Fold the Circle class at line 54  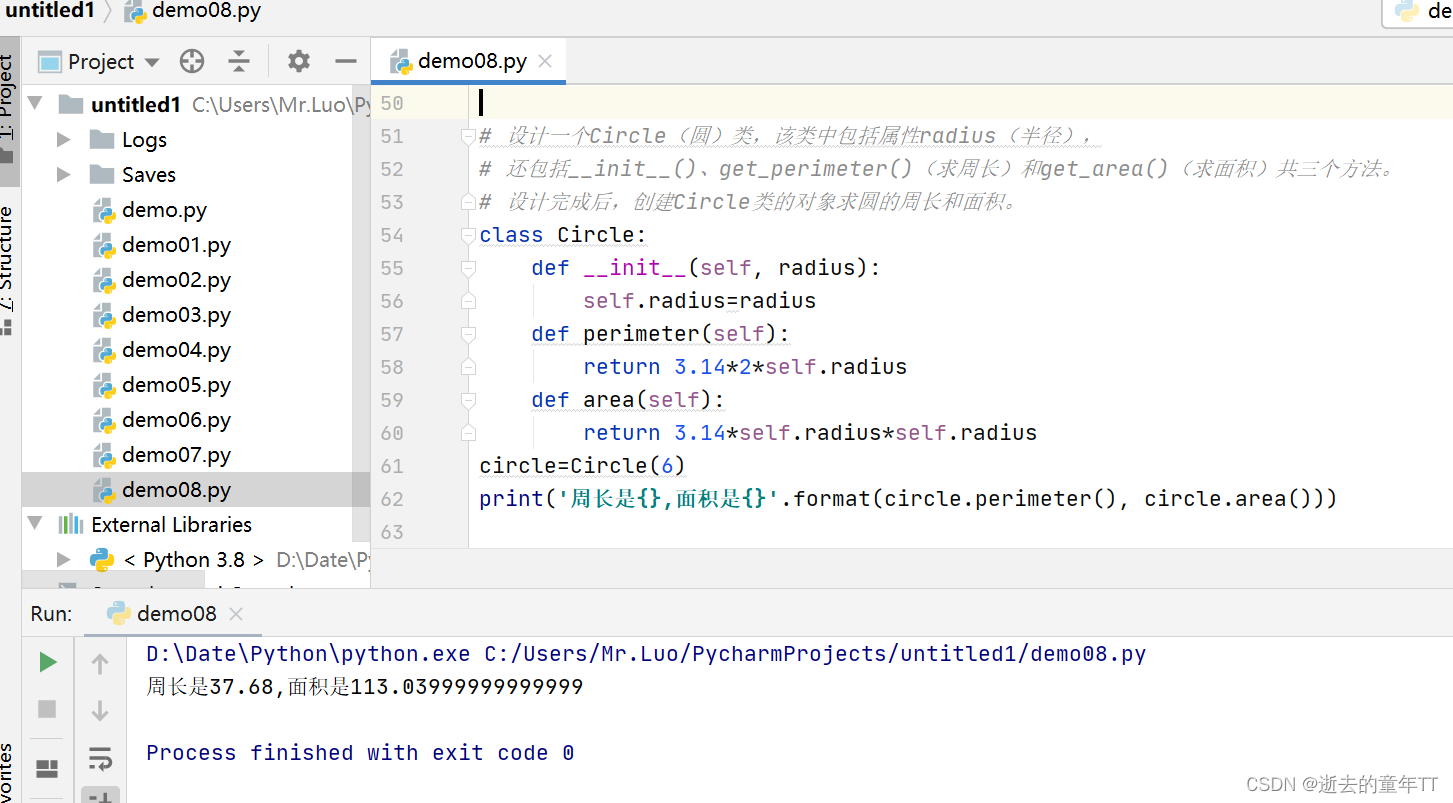468,235
